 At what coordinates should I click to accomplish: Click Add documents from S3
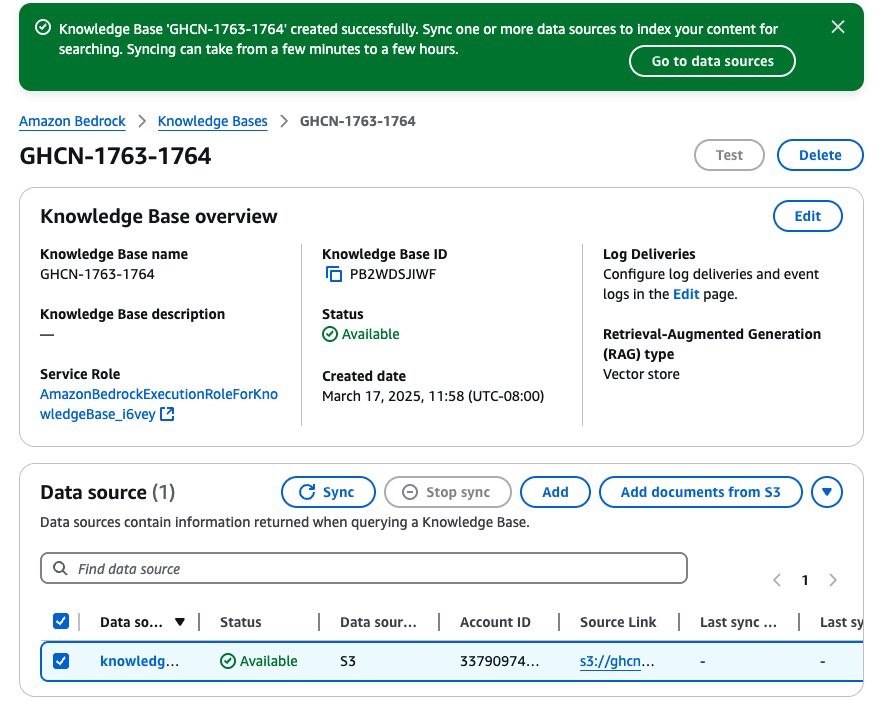[701, 492]
